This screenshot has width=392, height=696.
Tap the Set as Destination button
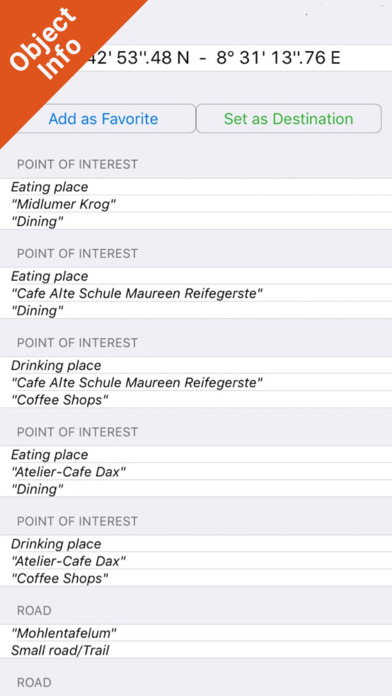[x=289, y=119]
